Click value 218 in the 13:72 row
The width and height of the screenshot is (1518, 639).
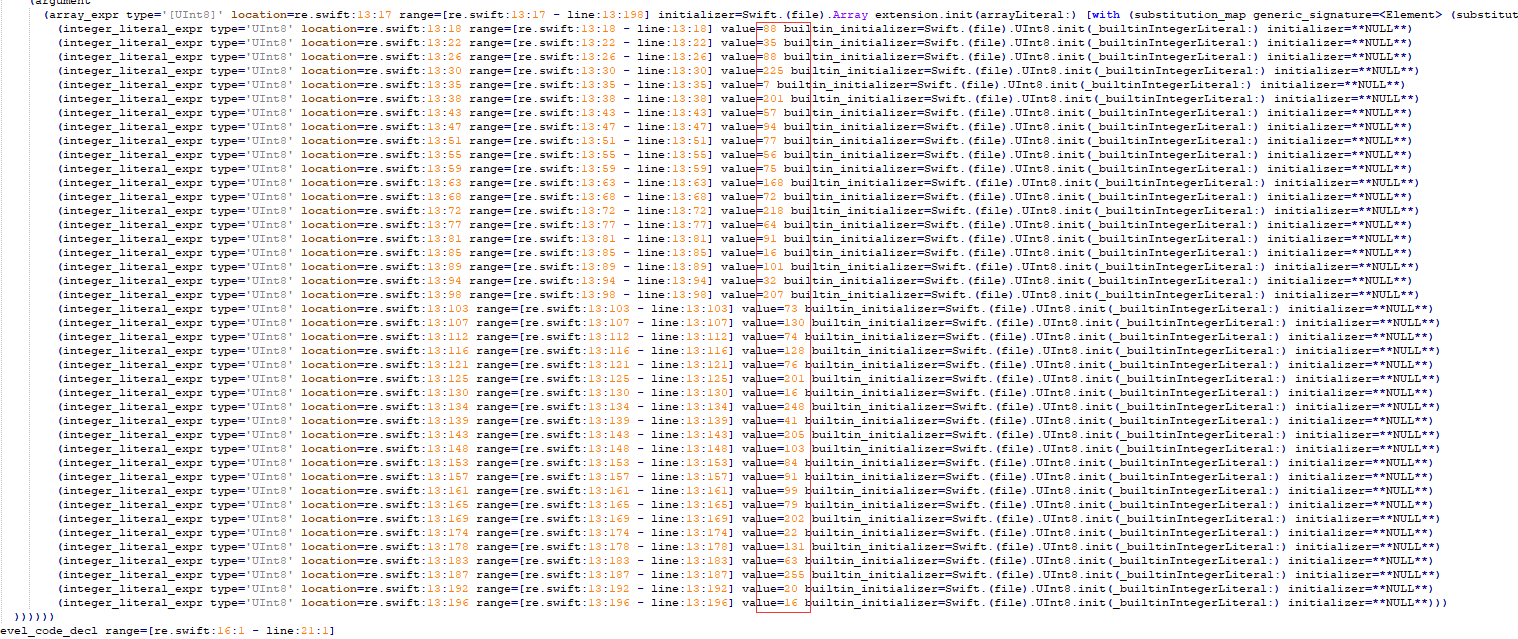click(x=773, y=211)
